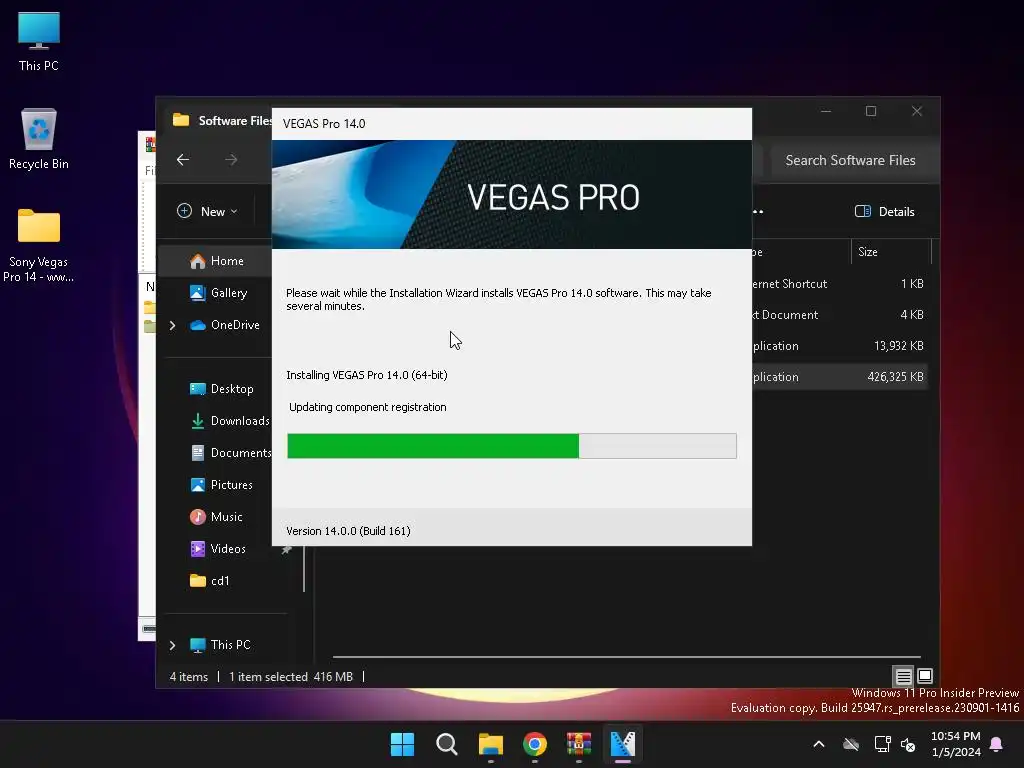
Task: Switch explorer to large thumbnails view
Action: coord(925,676)
